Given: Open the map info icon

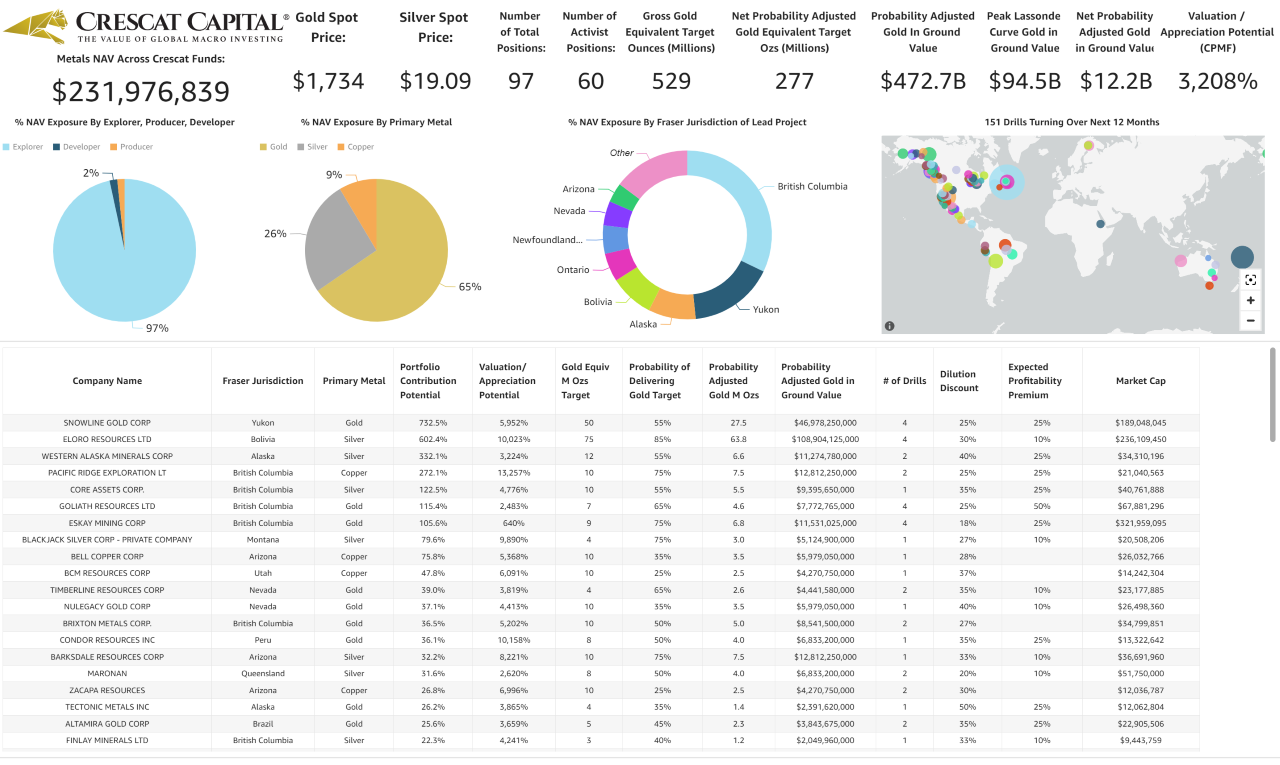Looking at the screenshot, I should (x=890, y=325).
